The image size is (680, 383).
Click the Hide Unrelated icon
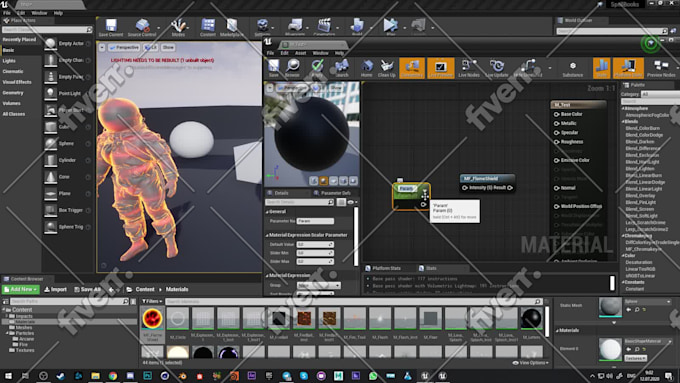point(528,69)
